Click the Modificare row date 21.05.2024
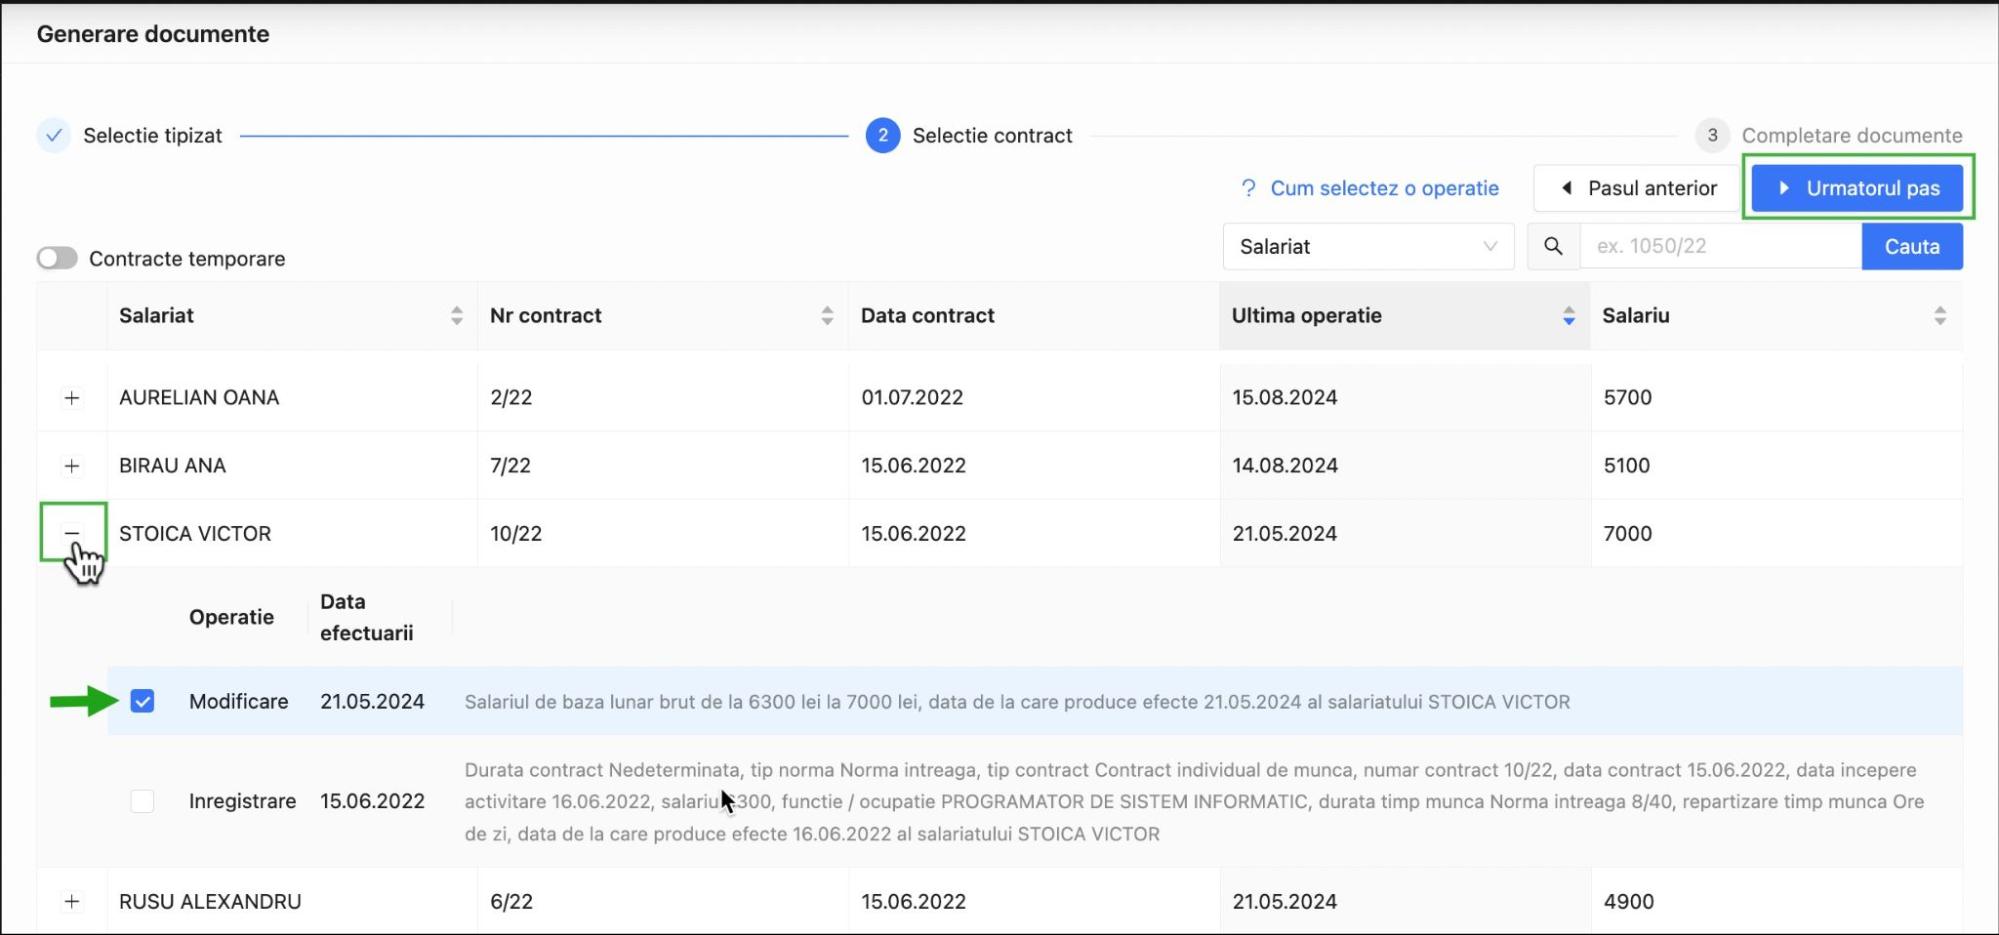Screen dimensions: 1999x935 tap(372, 702)
